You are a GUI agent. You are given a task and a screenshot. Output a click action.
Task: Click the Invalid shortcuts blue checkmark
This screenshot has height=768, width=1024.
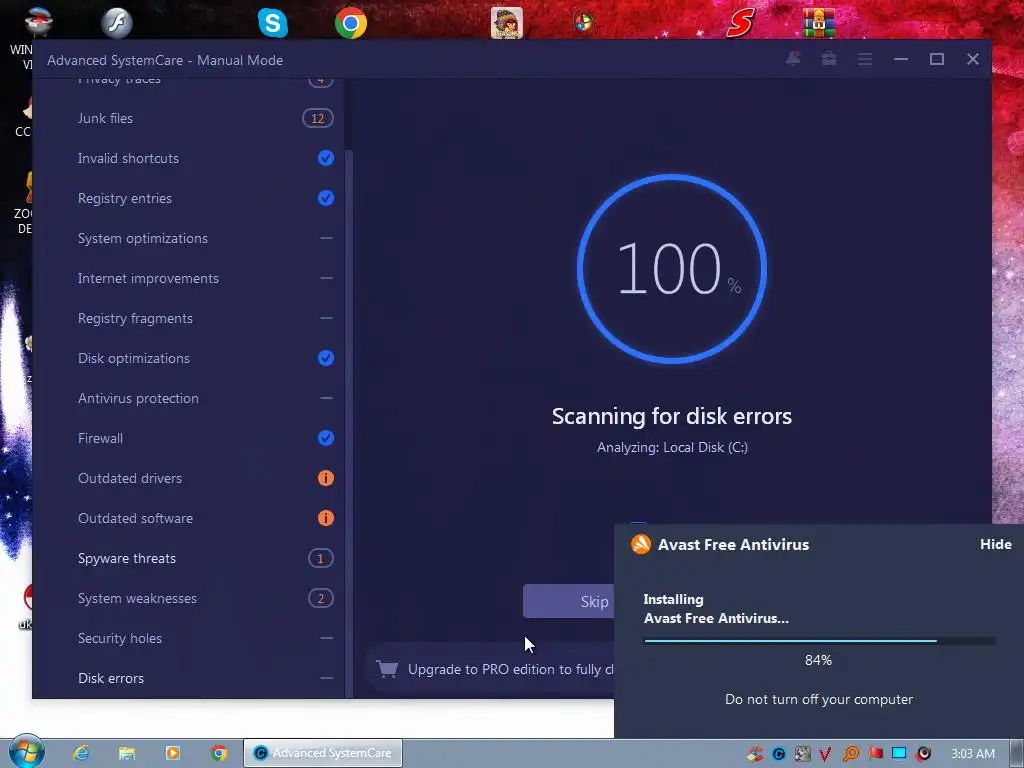[x=325, y=158]
